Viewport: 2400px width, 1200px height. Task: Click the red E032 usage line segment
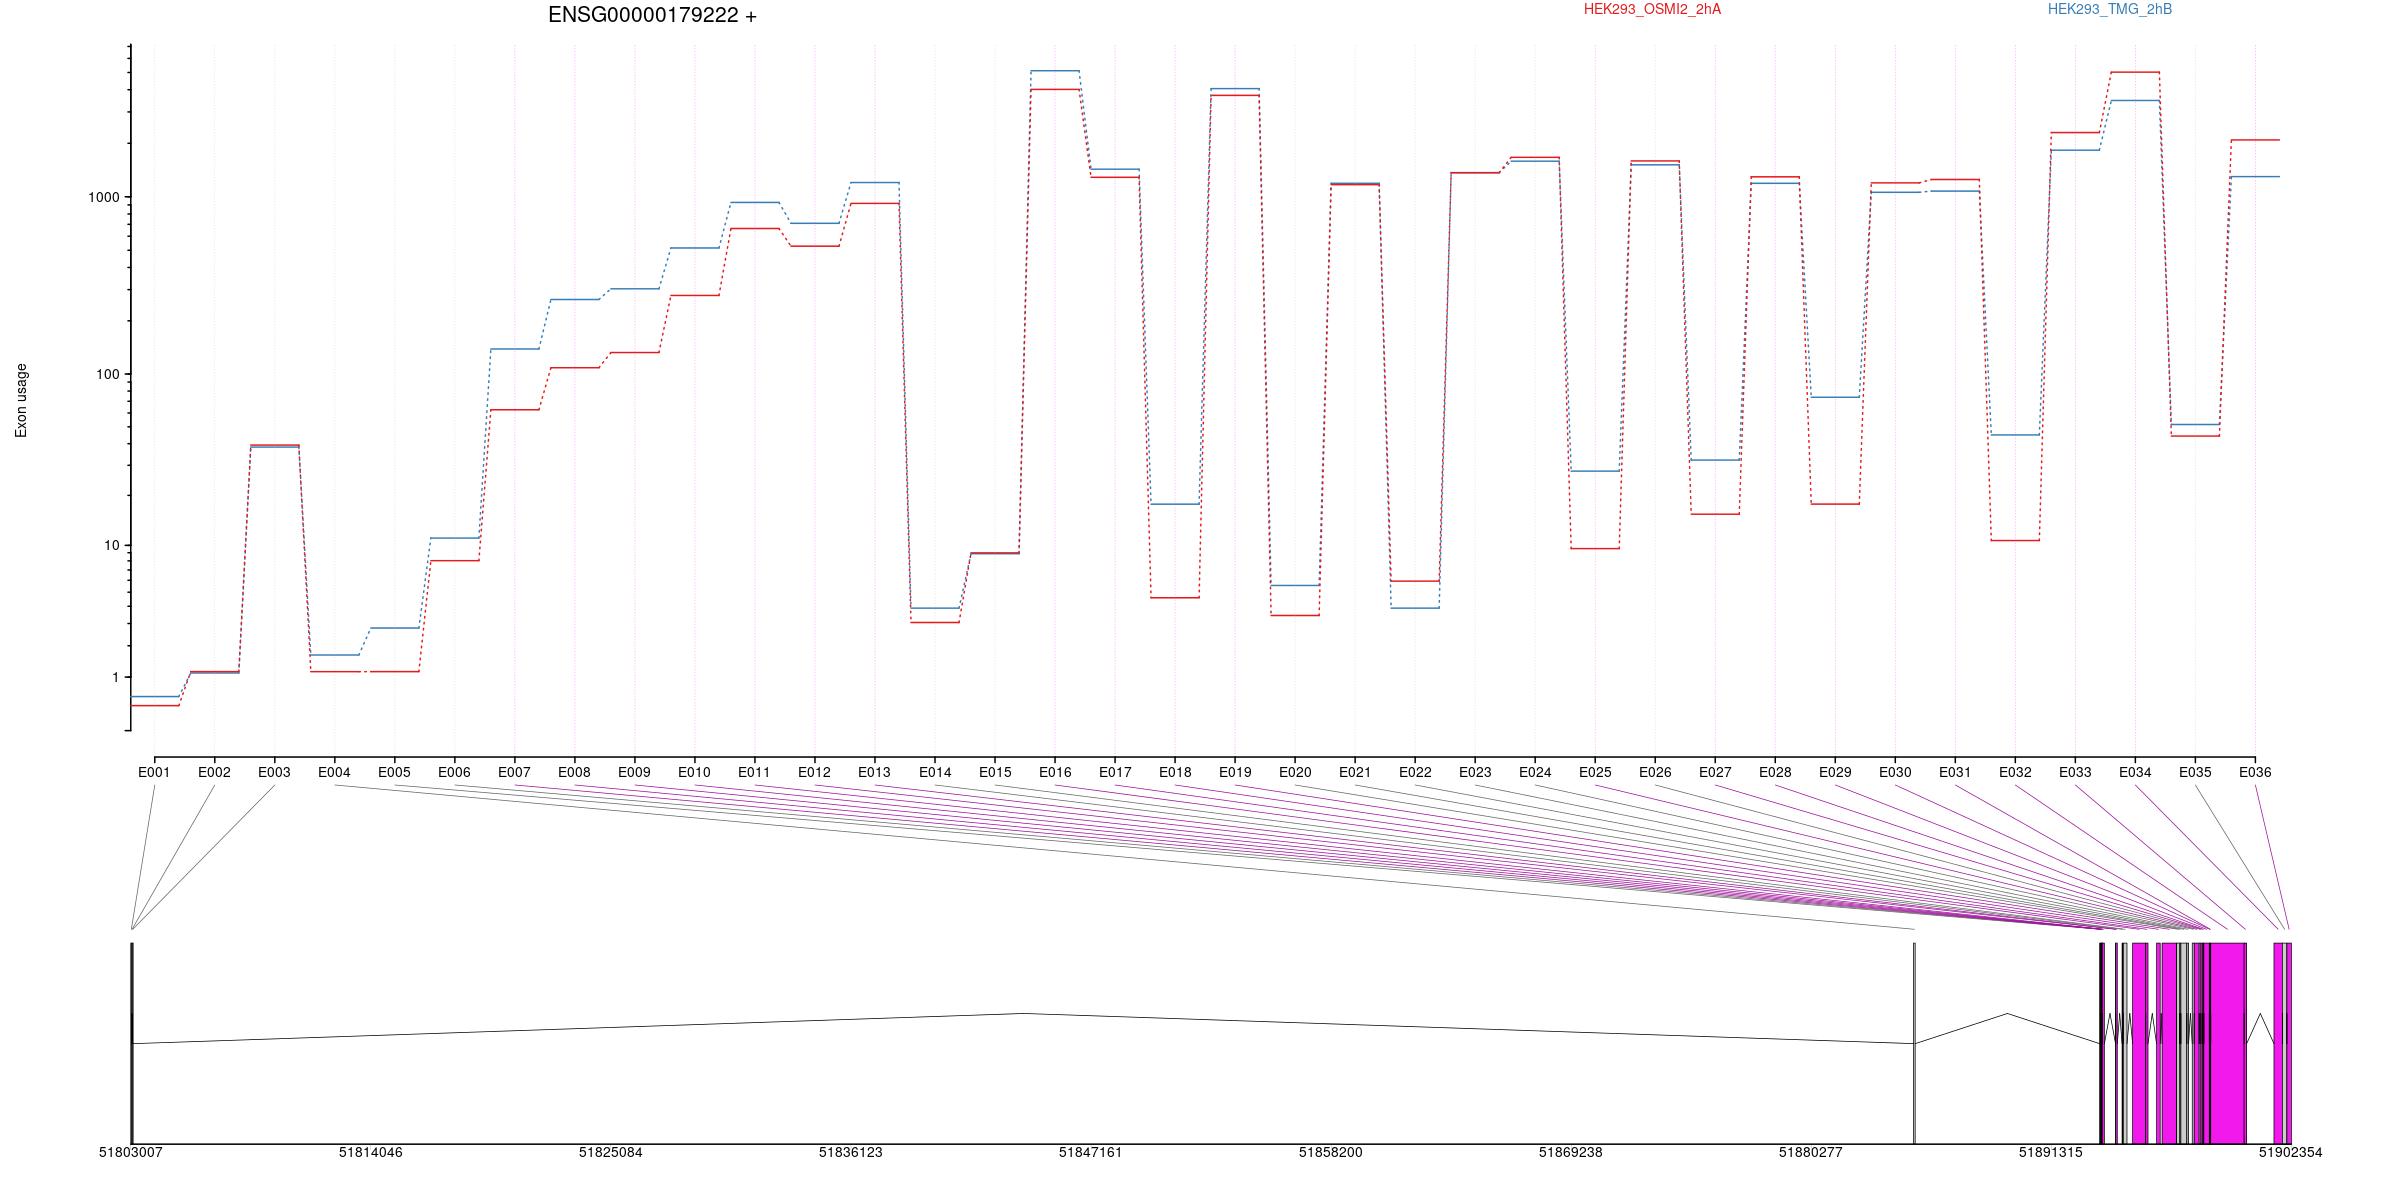tap(2015, 540)
